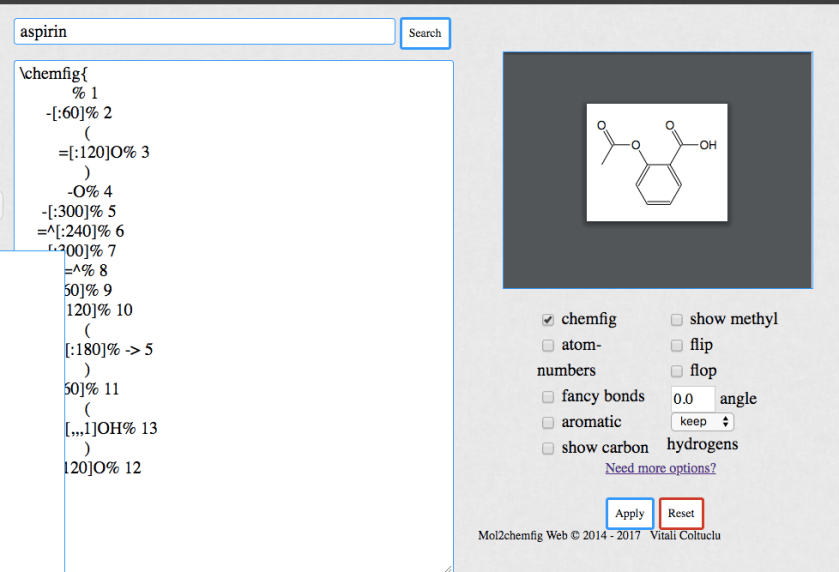Click the dark gray molecule preview panel
839x572 pixels.
780,250
